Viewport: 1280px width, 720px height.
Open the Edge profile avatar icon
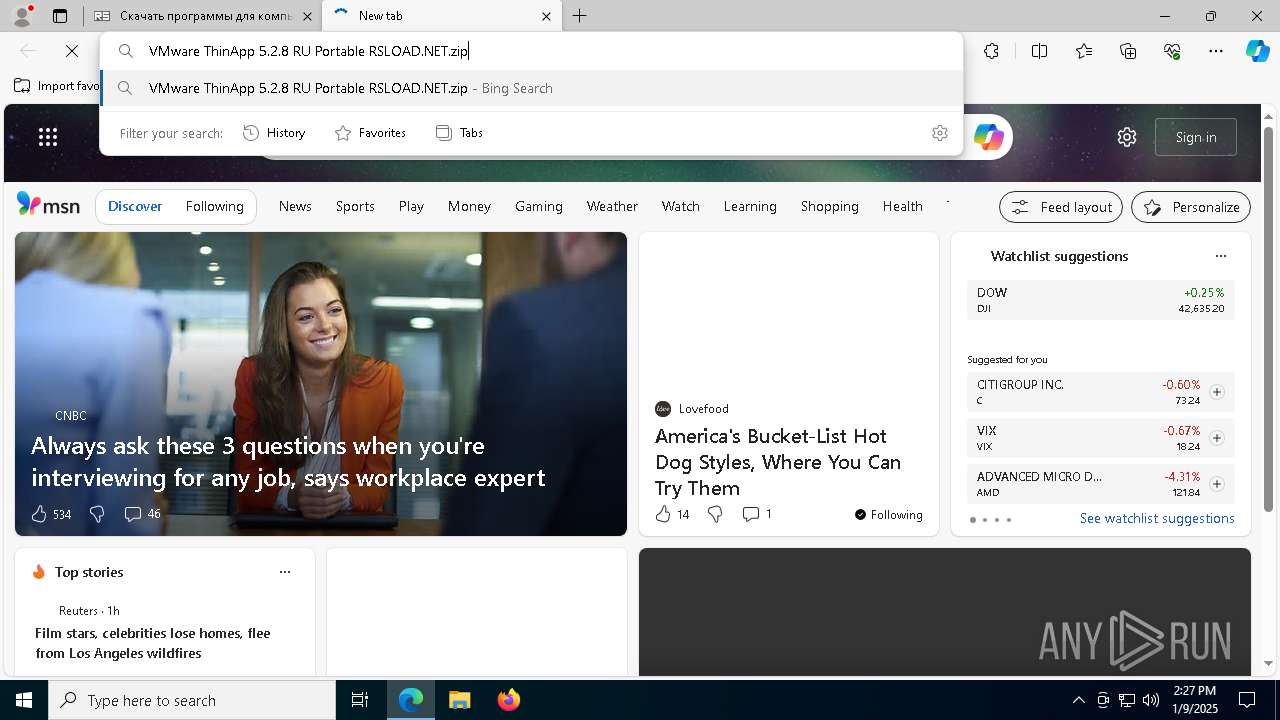pyautogui.click(x=21, y=16)
